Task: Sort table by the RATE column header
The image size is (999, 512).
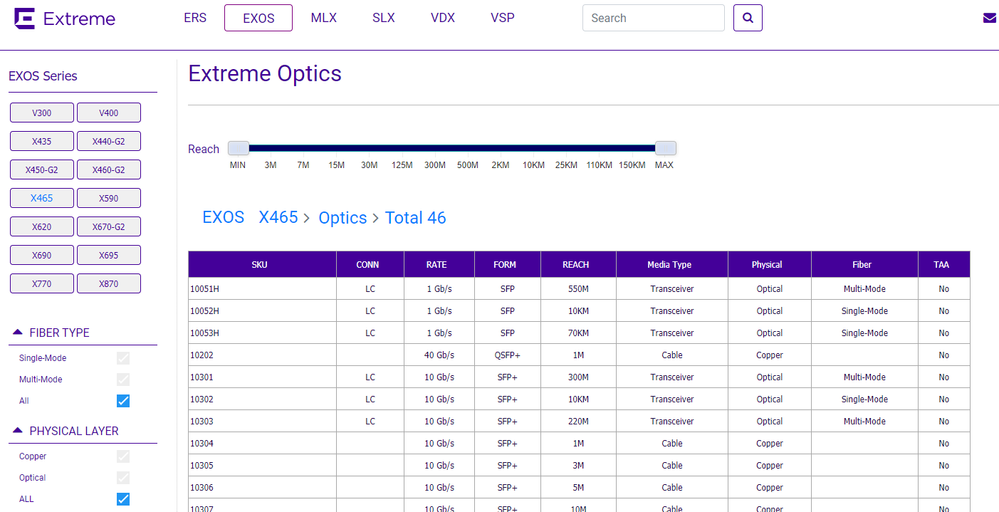Action: [x=436, y=265]
